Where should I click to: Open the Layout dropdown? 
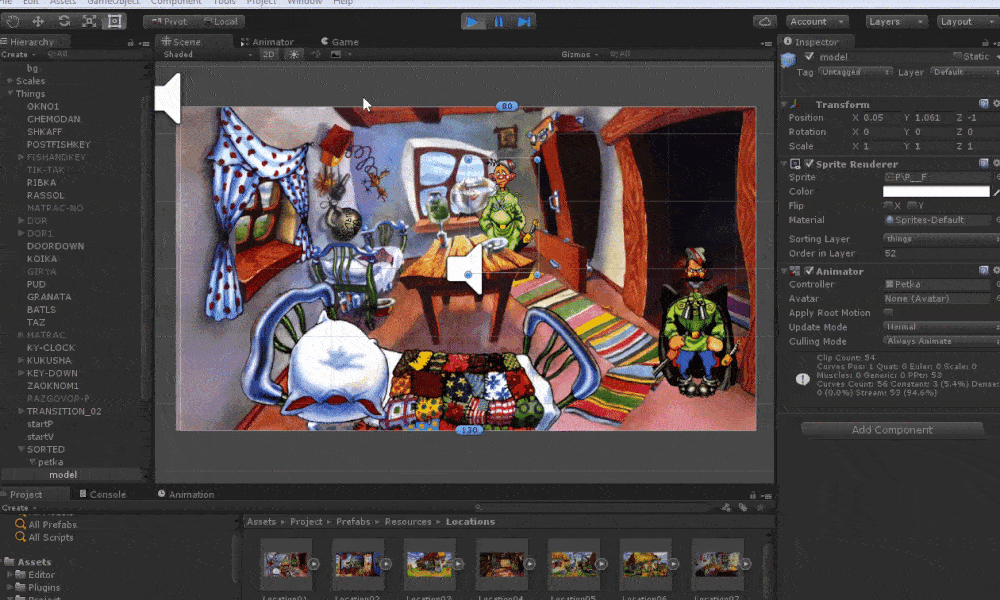pos(967,22)
